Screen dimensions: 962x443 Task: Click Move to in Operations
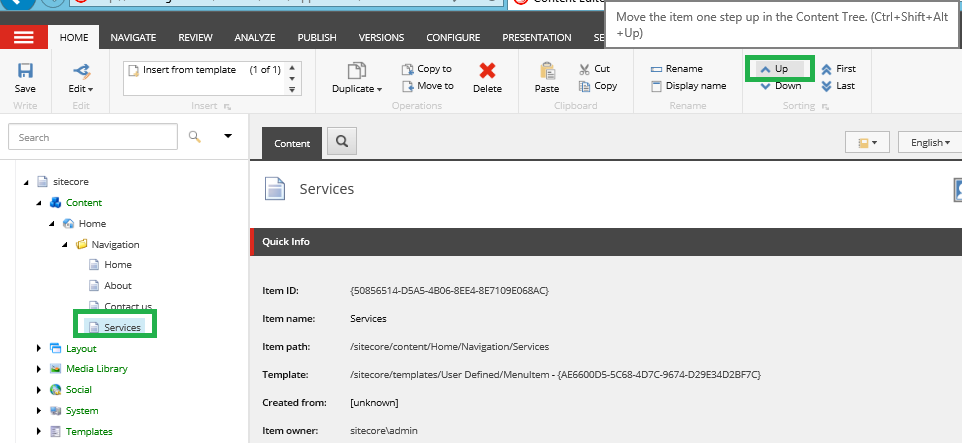point(428,86)
